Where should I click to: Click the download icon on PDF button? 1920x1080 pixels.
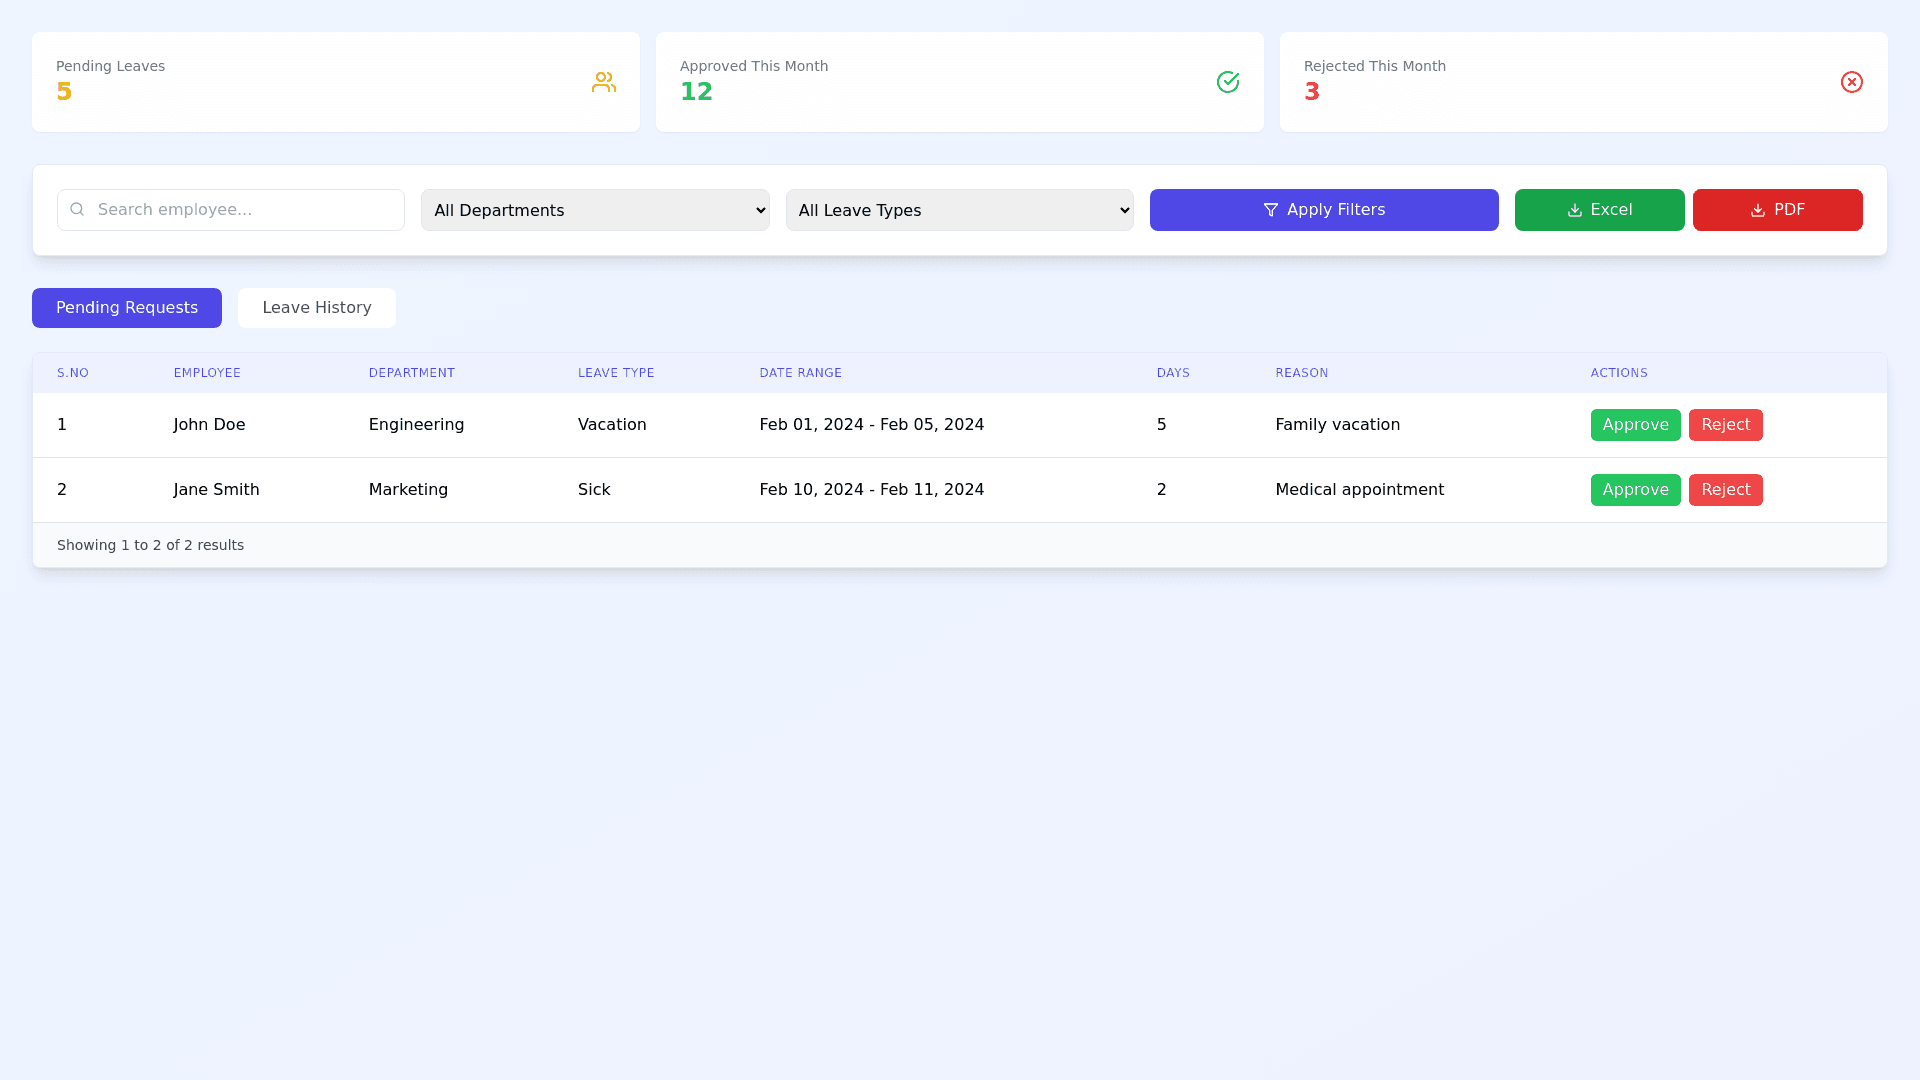[x=1757, y=210]
